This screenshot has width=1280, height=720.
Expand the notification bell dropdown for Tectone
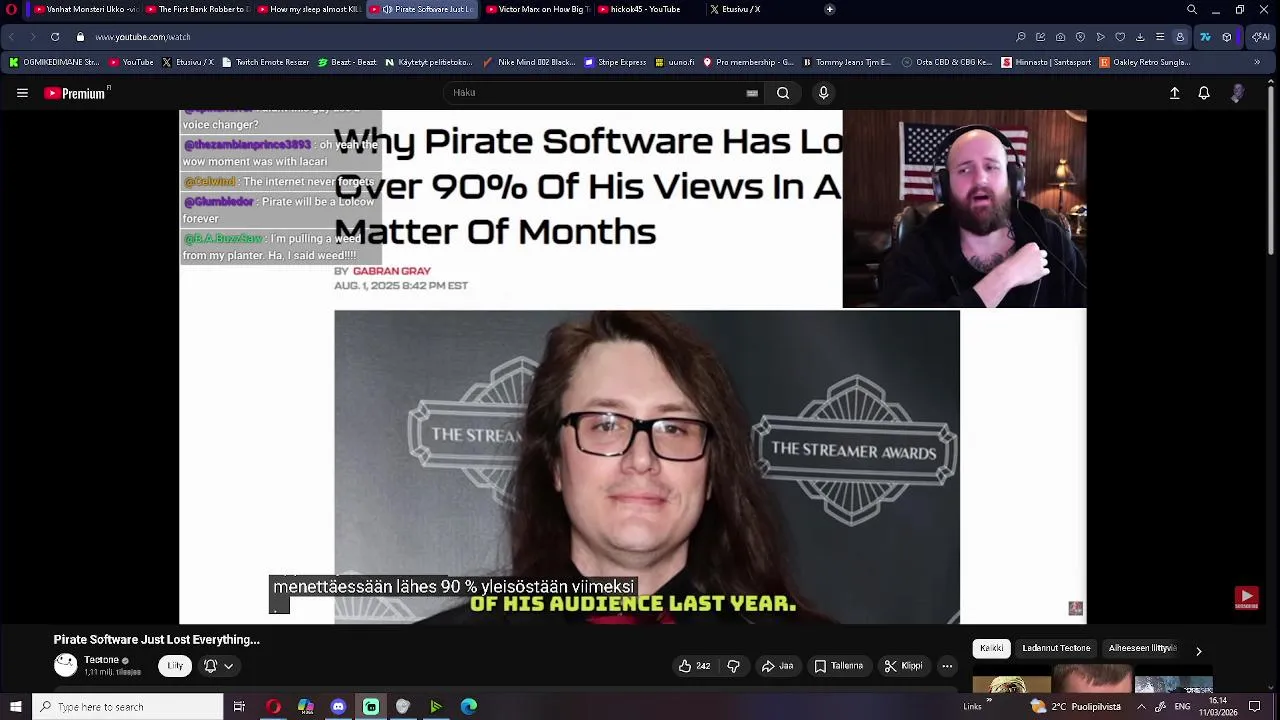[x=219, y=666]
